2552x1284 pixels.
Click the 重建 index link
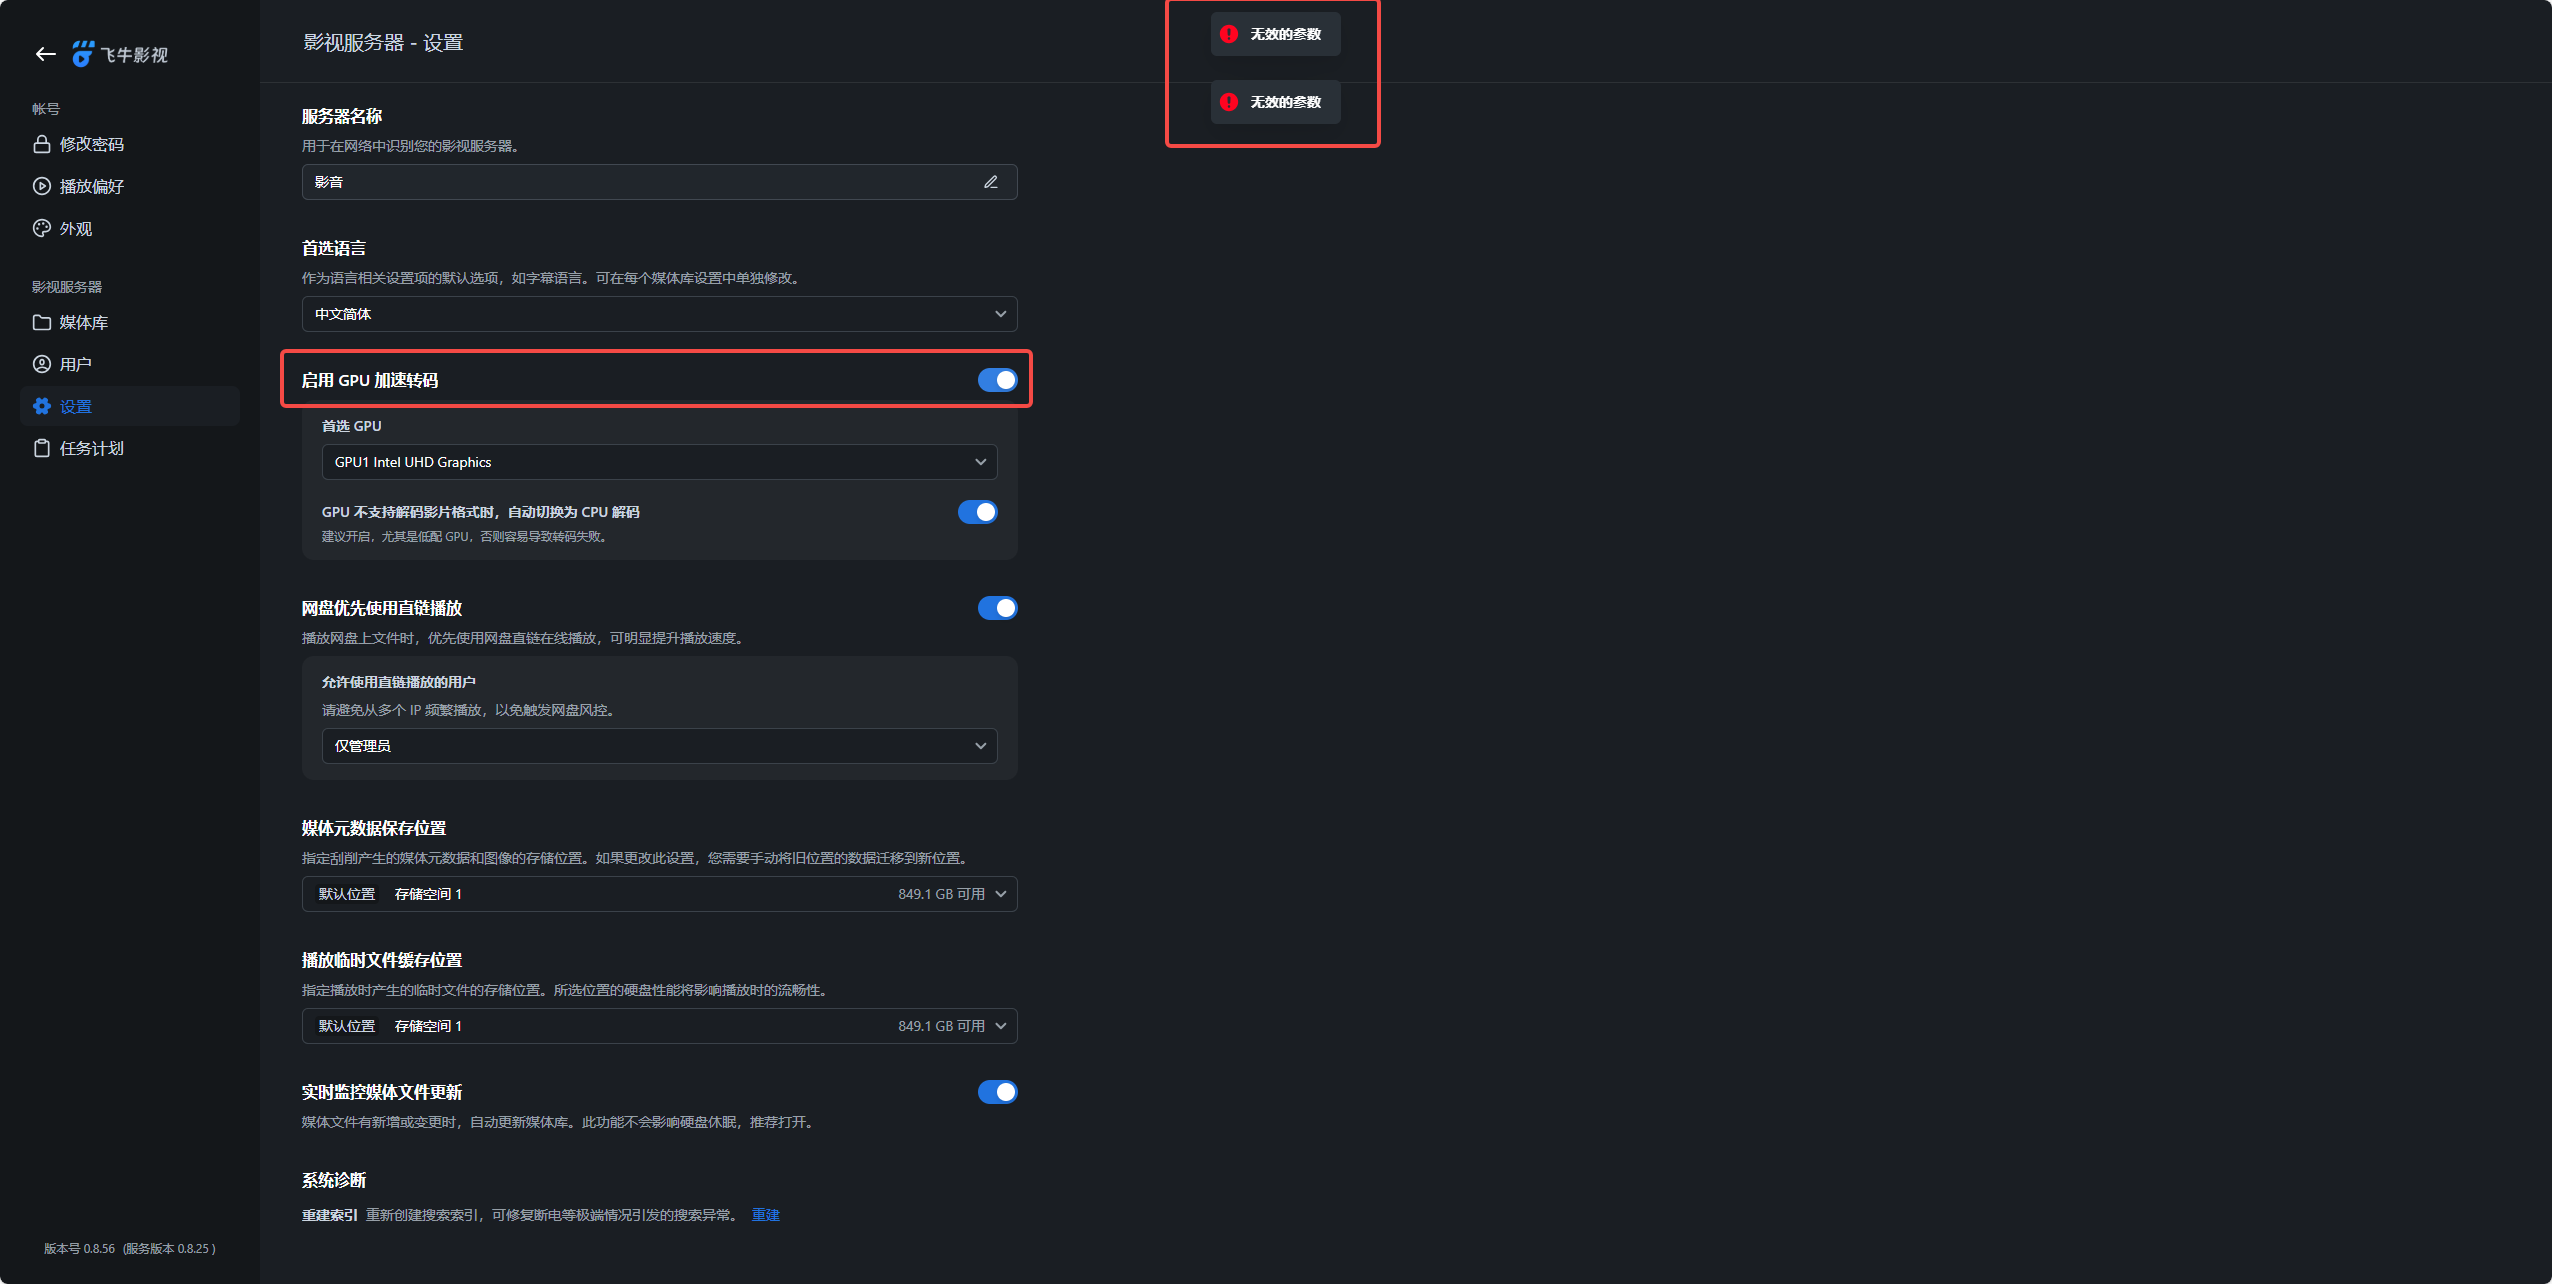point(765,1215)
